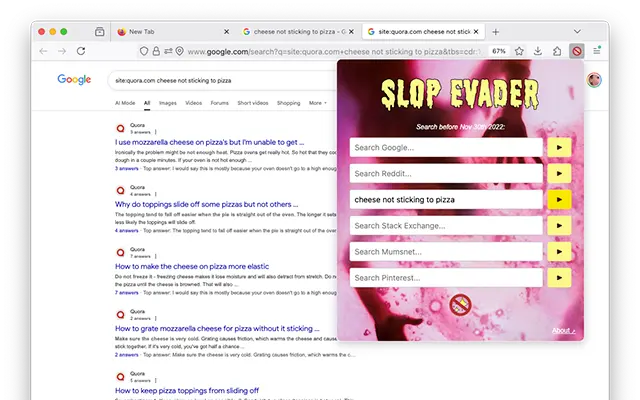Select the site:quora.com search tab

(423, 31)
